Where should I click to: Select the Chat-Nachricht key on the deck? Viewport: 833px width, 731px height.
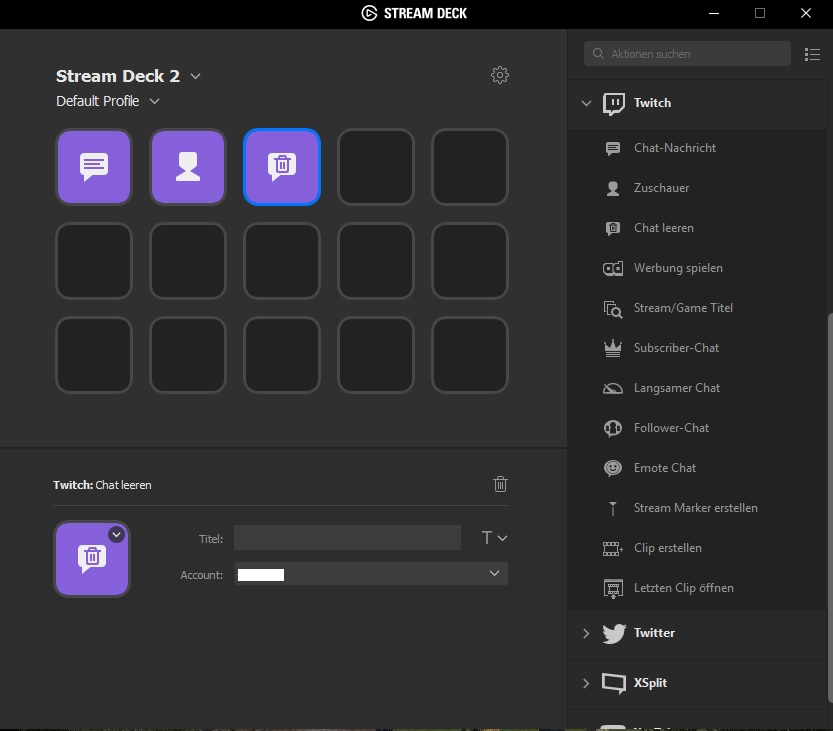(x=94, y=167)
